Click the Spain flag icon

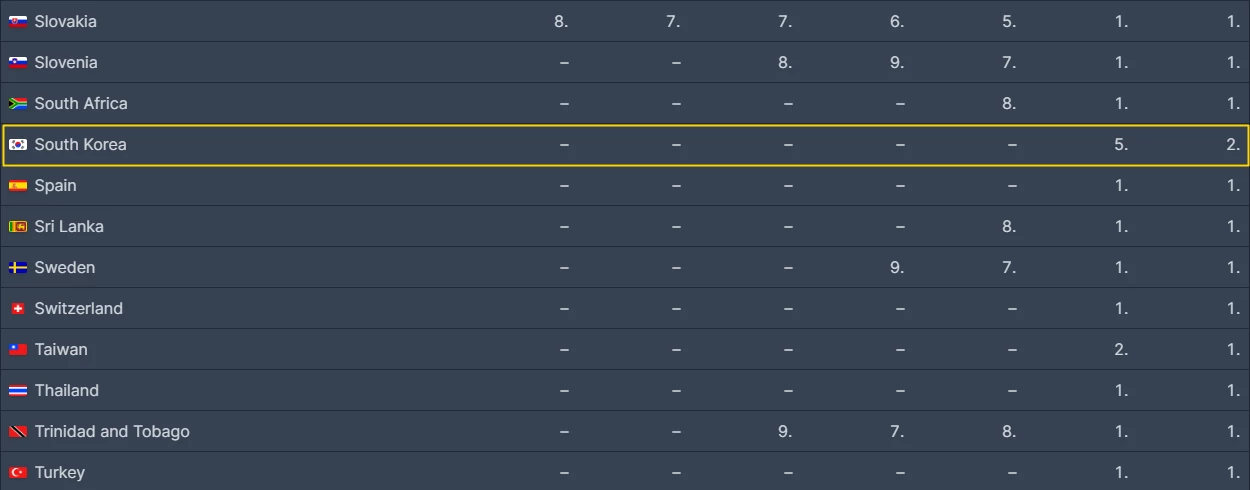click(18, 186)
